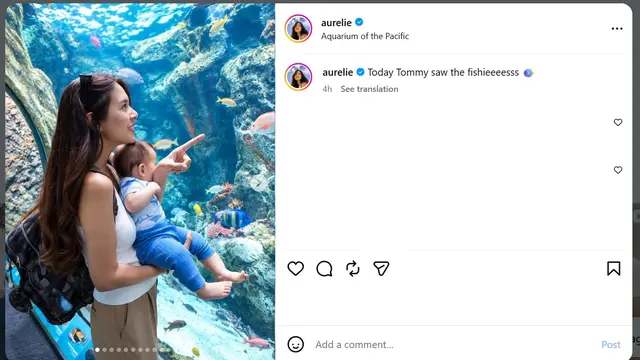Like the comment using the upper small heart
This screenshot has width=640, height=360.
(618, 122)
